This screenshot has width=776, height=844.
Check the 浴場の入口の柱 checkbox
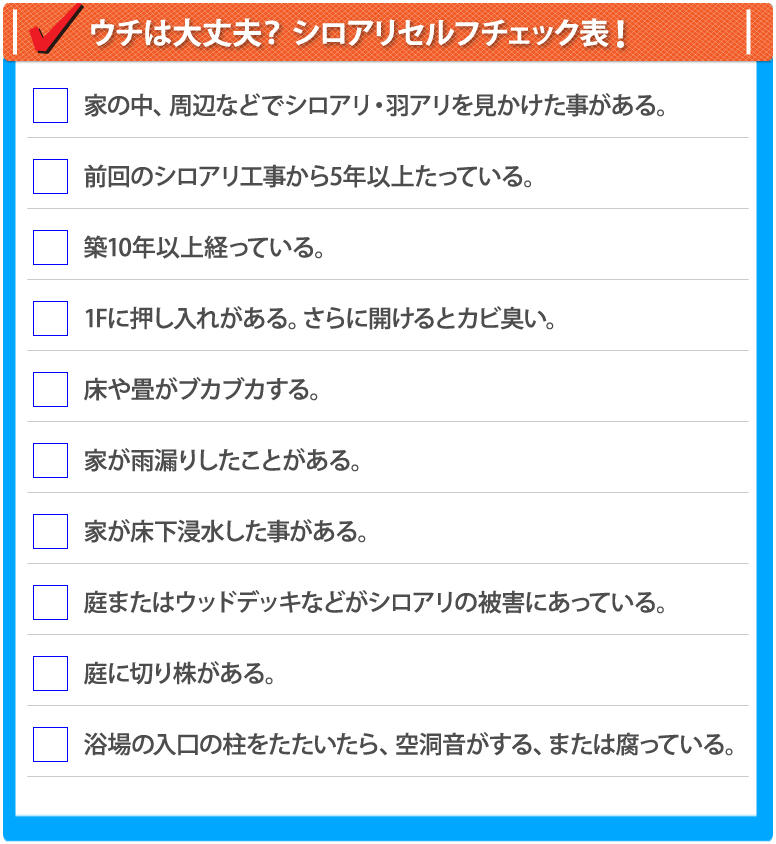[x=50, y=744]
